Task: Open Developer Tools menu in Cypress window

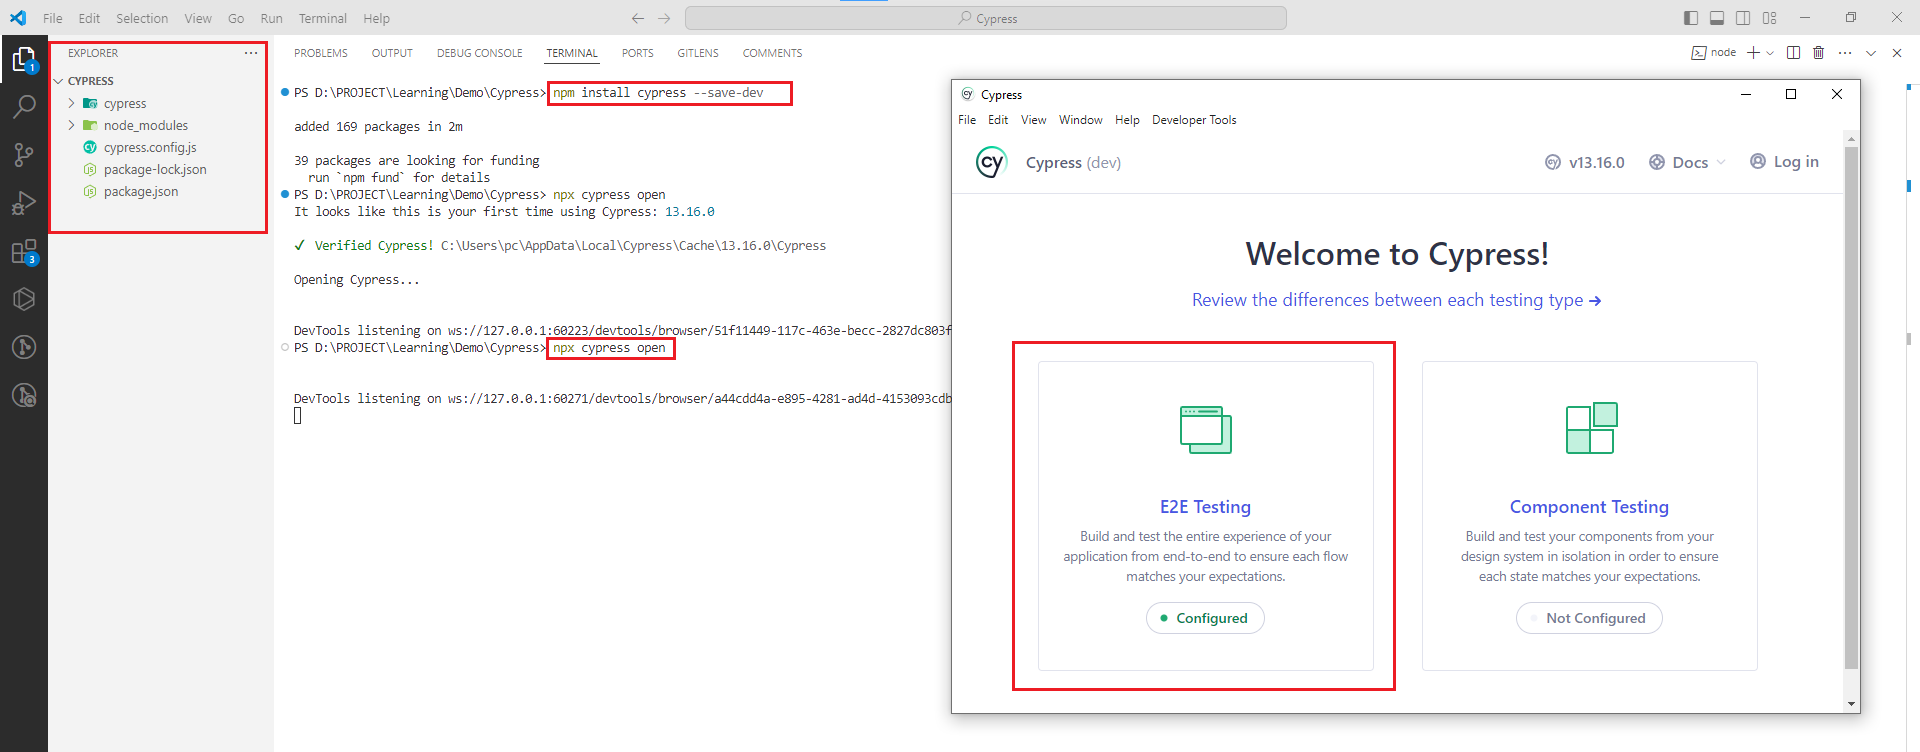Action: tap(1194, 120)
